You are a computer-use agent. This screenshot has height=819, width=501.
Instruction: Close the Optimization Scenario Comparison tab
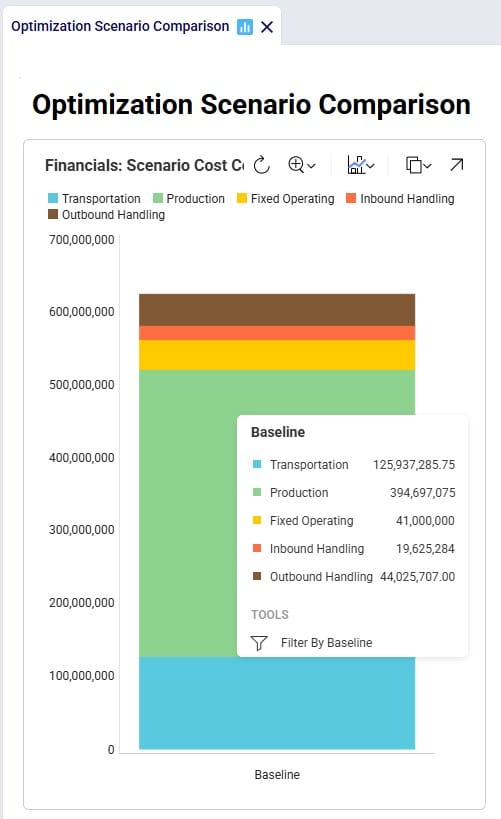click(x=267, y=27)
